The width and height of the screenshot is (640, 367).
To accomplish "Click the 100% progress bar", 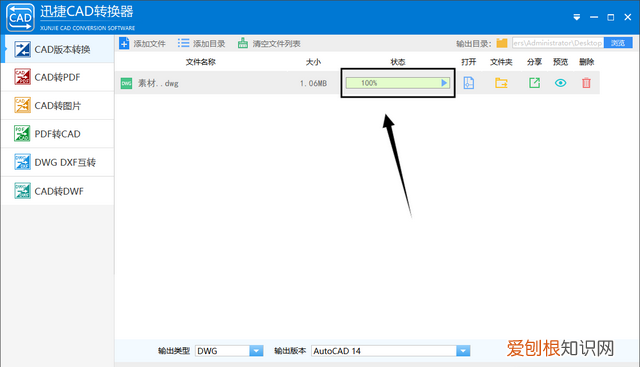I will tap(398, 83).
